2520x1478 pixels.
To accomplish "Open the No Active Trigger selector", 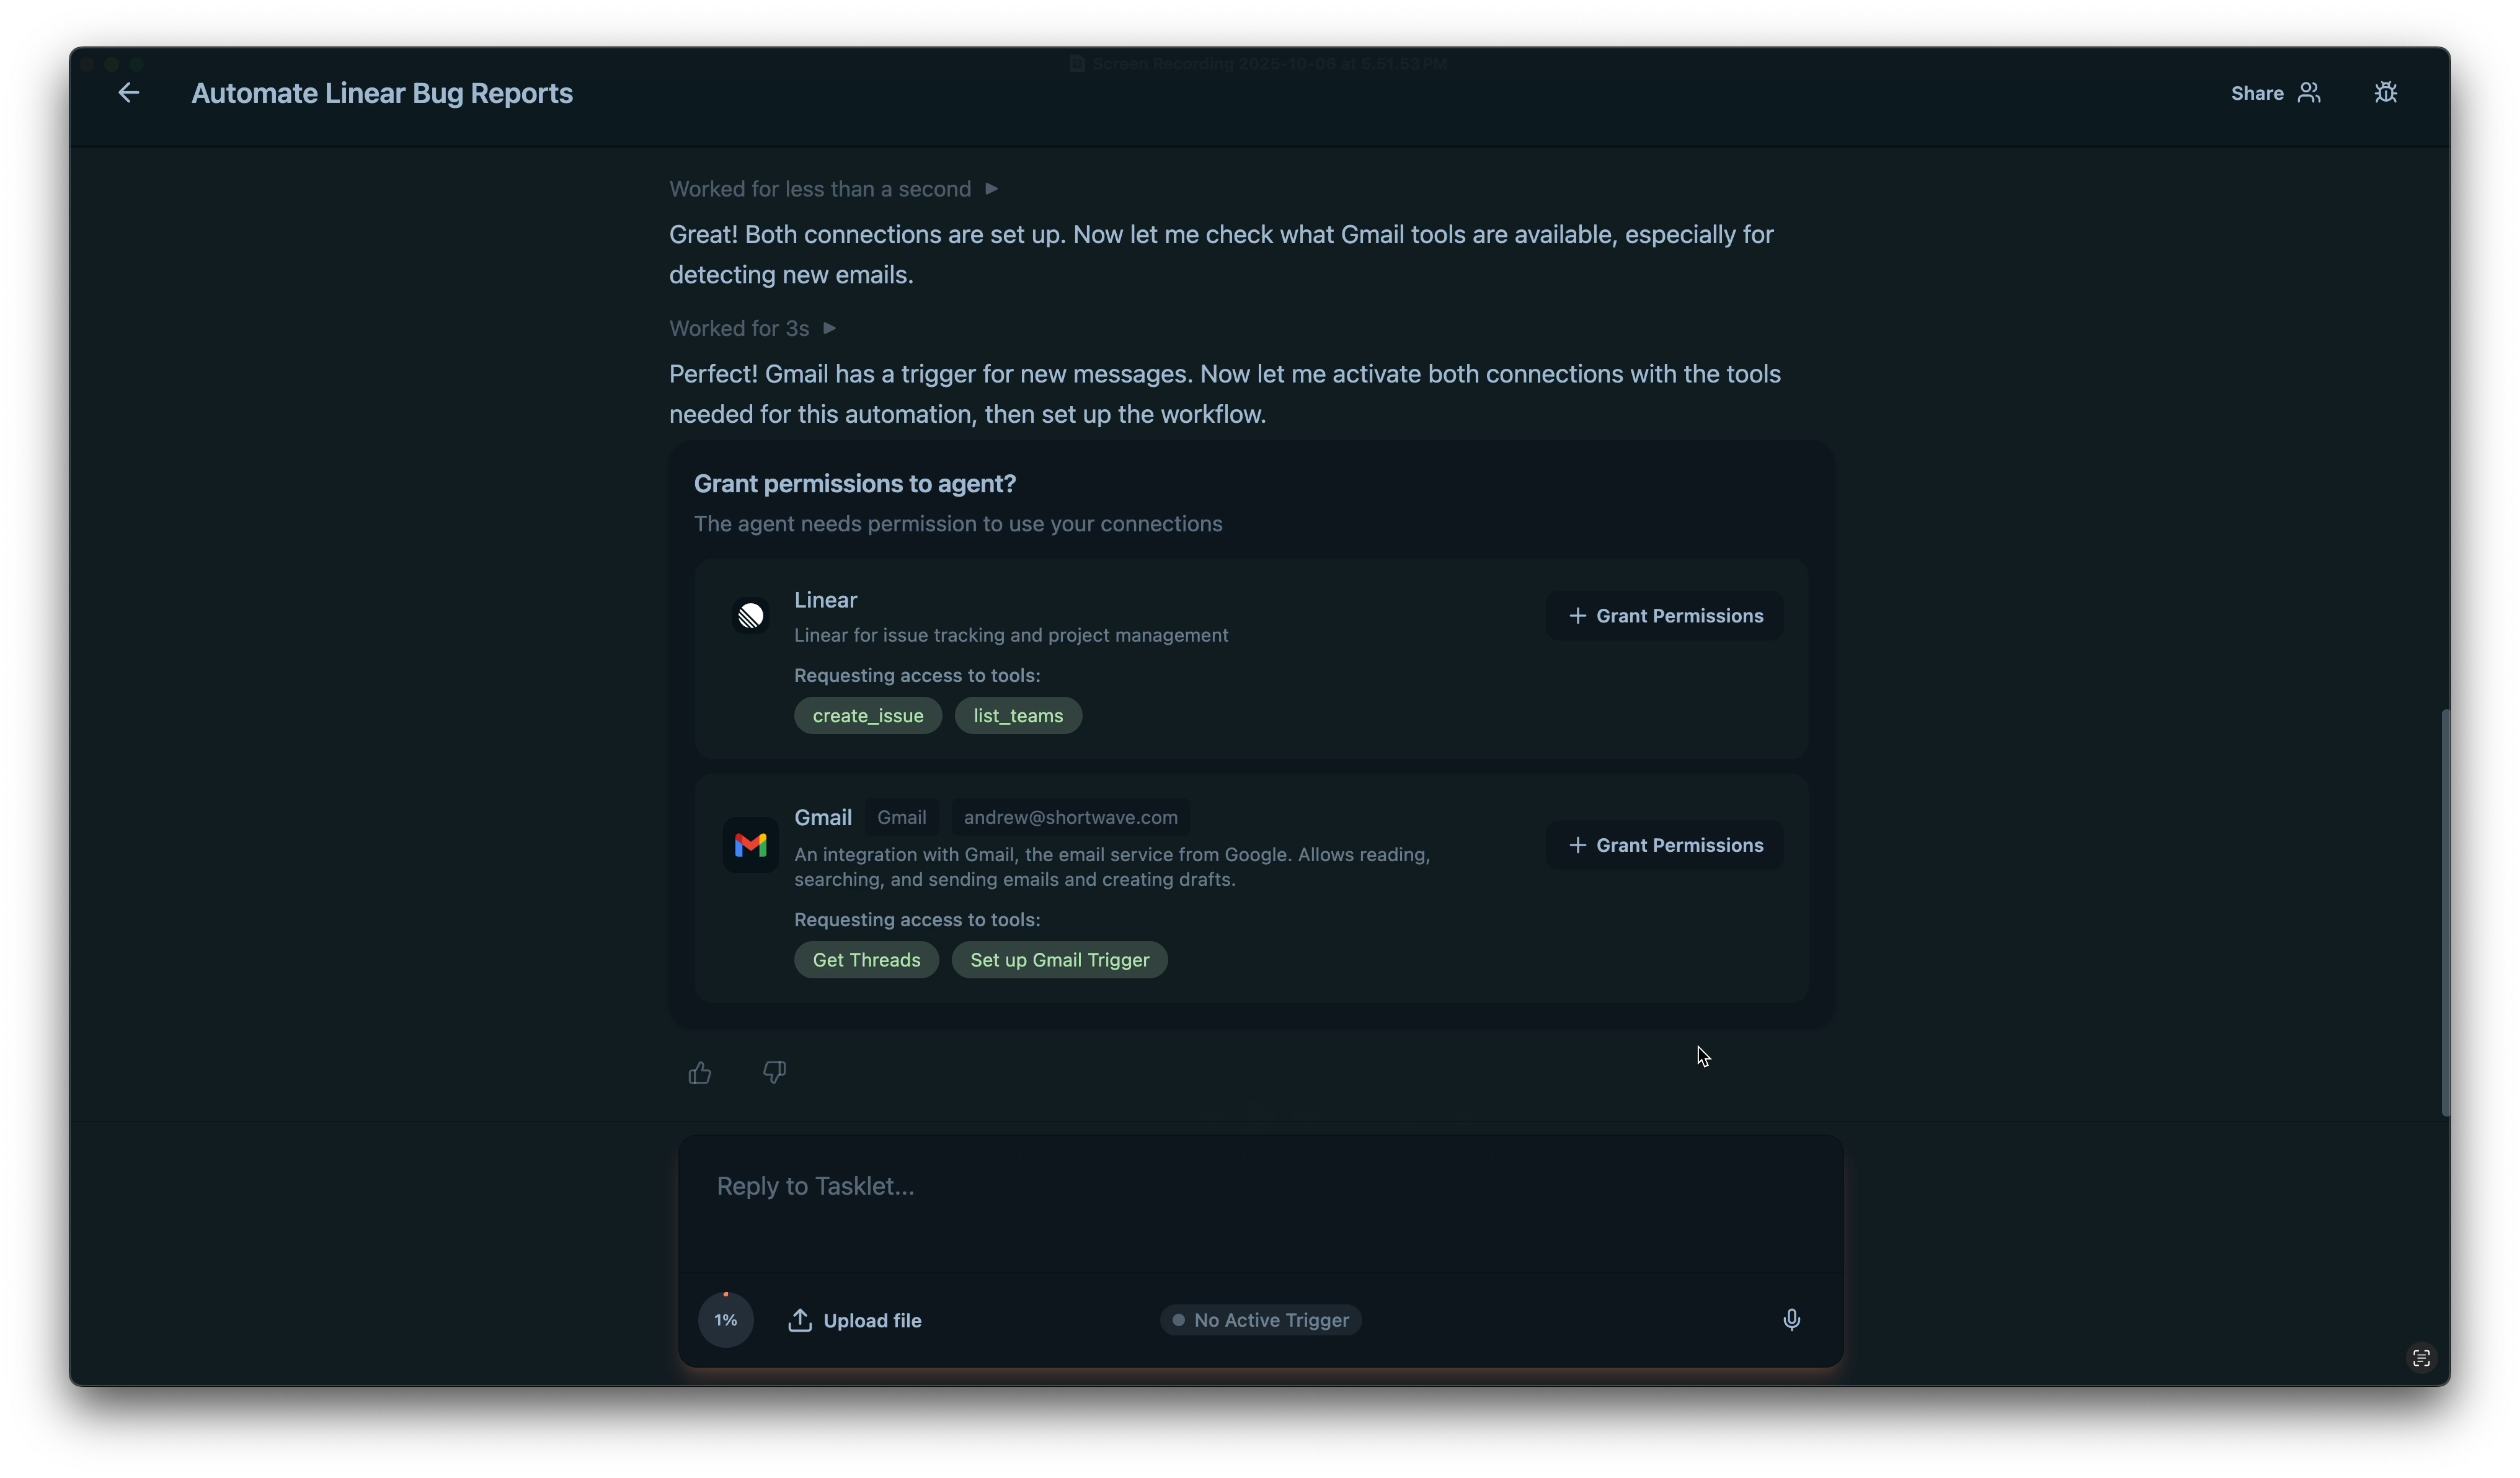I will pyautogui.click(x=1260, y=1320).
